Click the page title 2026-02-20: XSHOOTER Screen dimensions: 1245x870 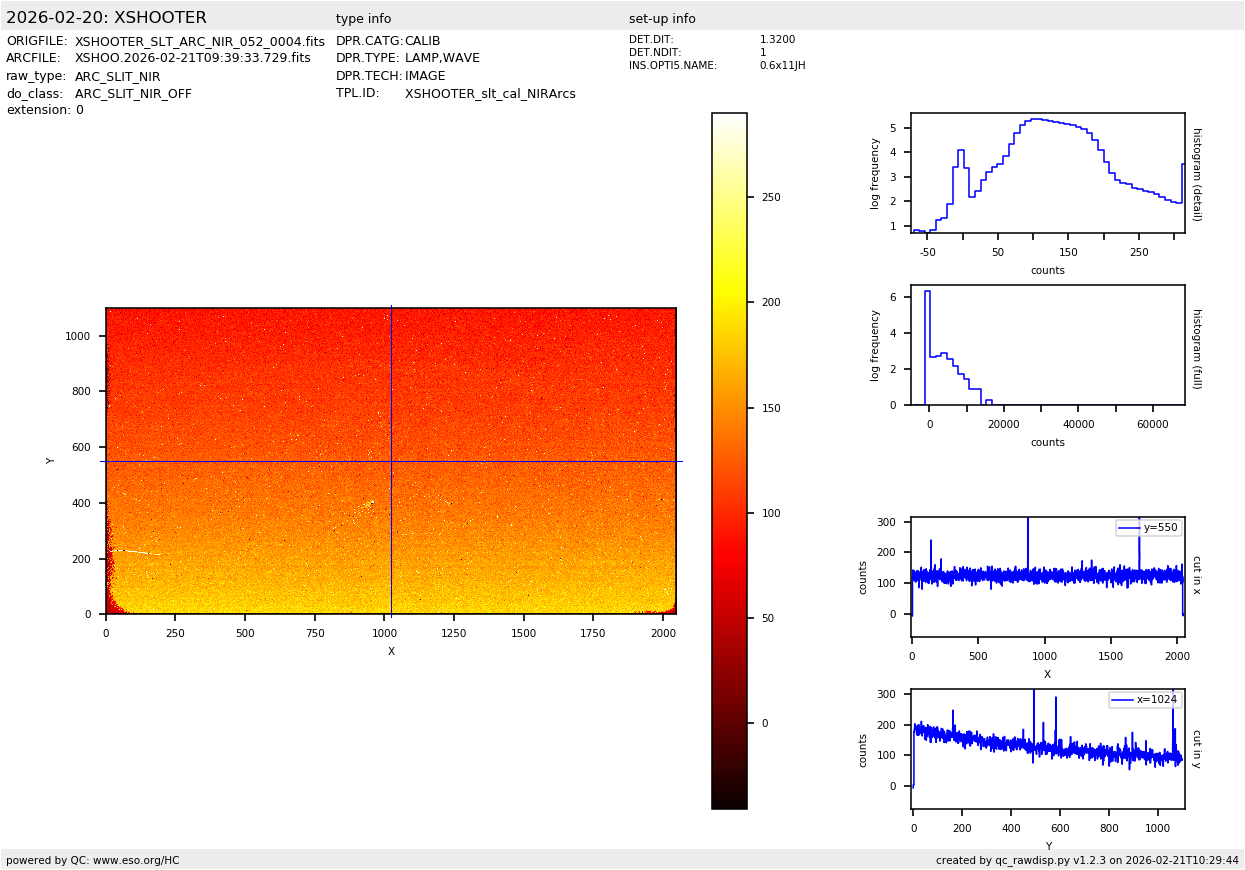click(x=106, y=18)
